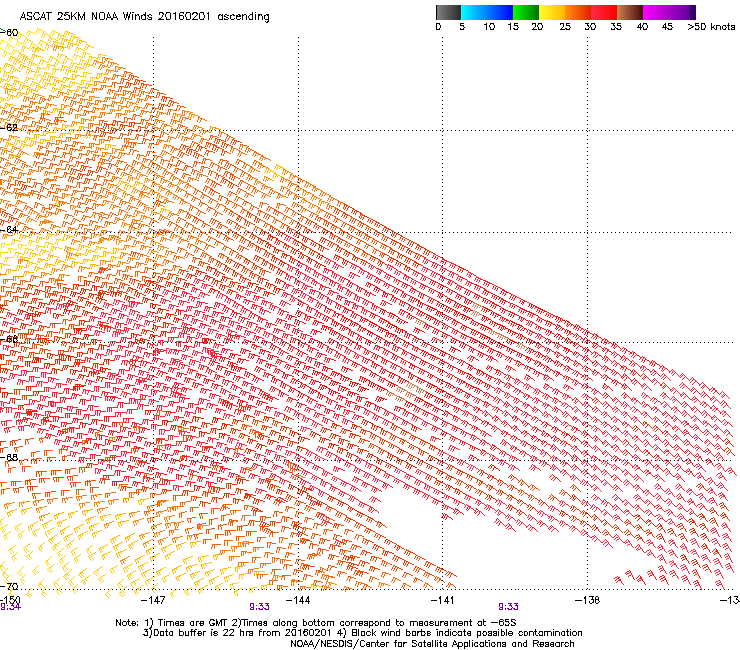
Task: Click the gray 0-5 knots color segment
Action: click(x=448, y=12)
